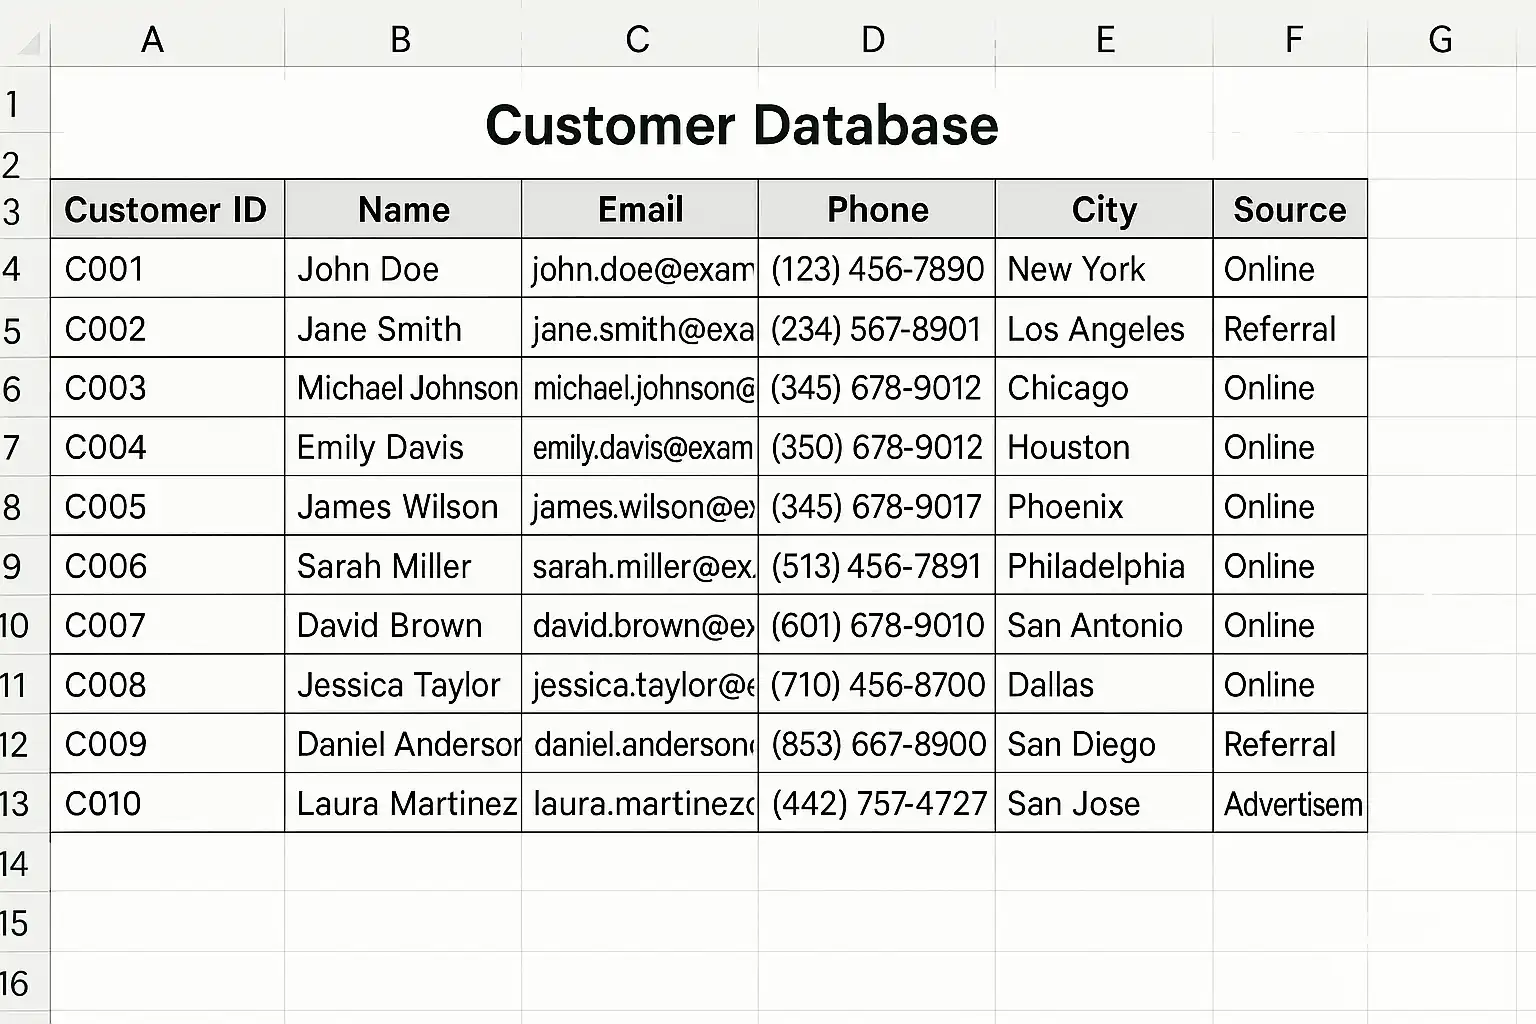Image resolution: width=1536 pixels, height=1024 pixels.
Task: Select the phone cell (442) 757-4727
Action: coord(877,803)
